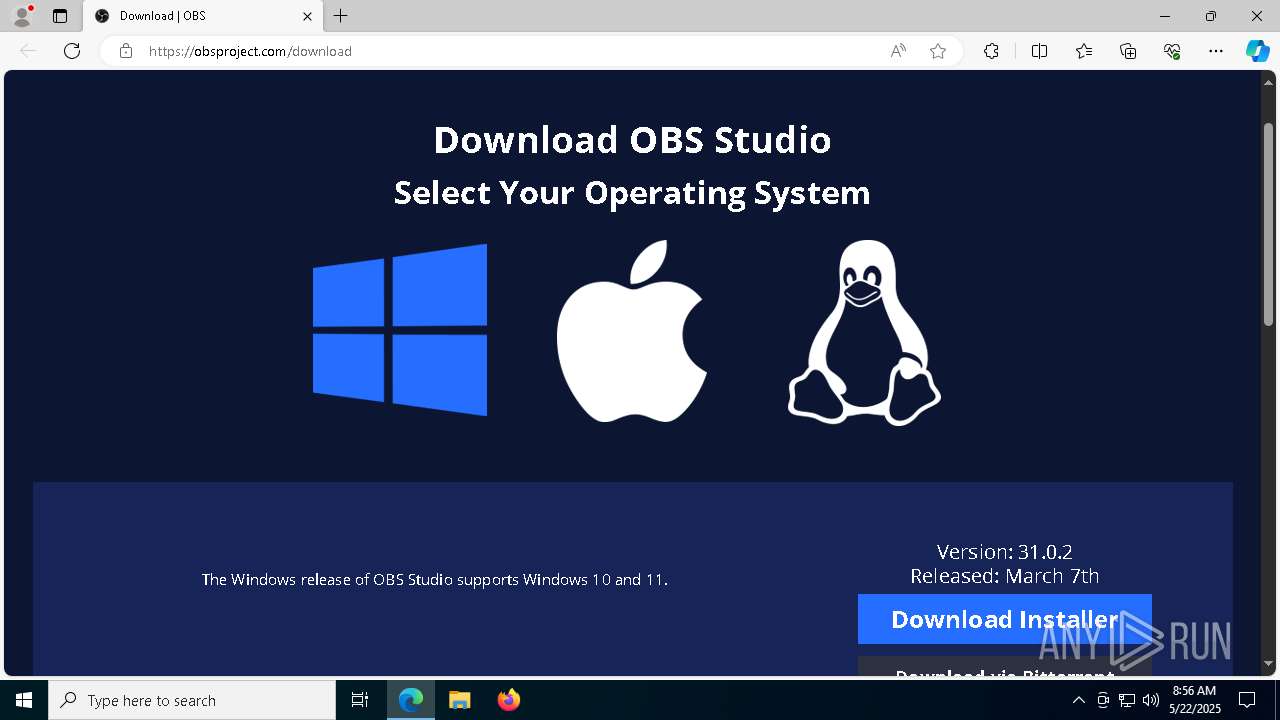Open the Extensions puzzle icon

991,51
